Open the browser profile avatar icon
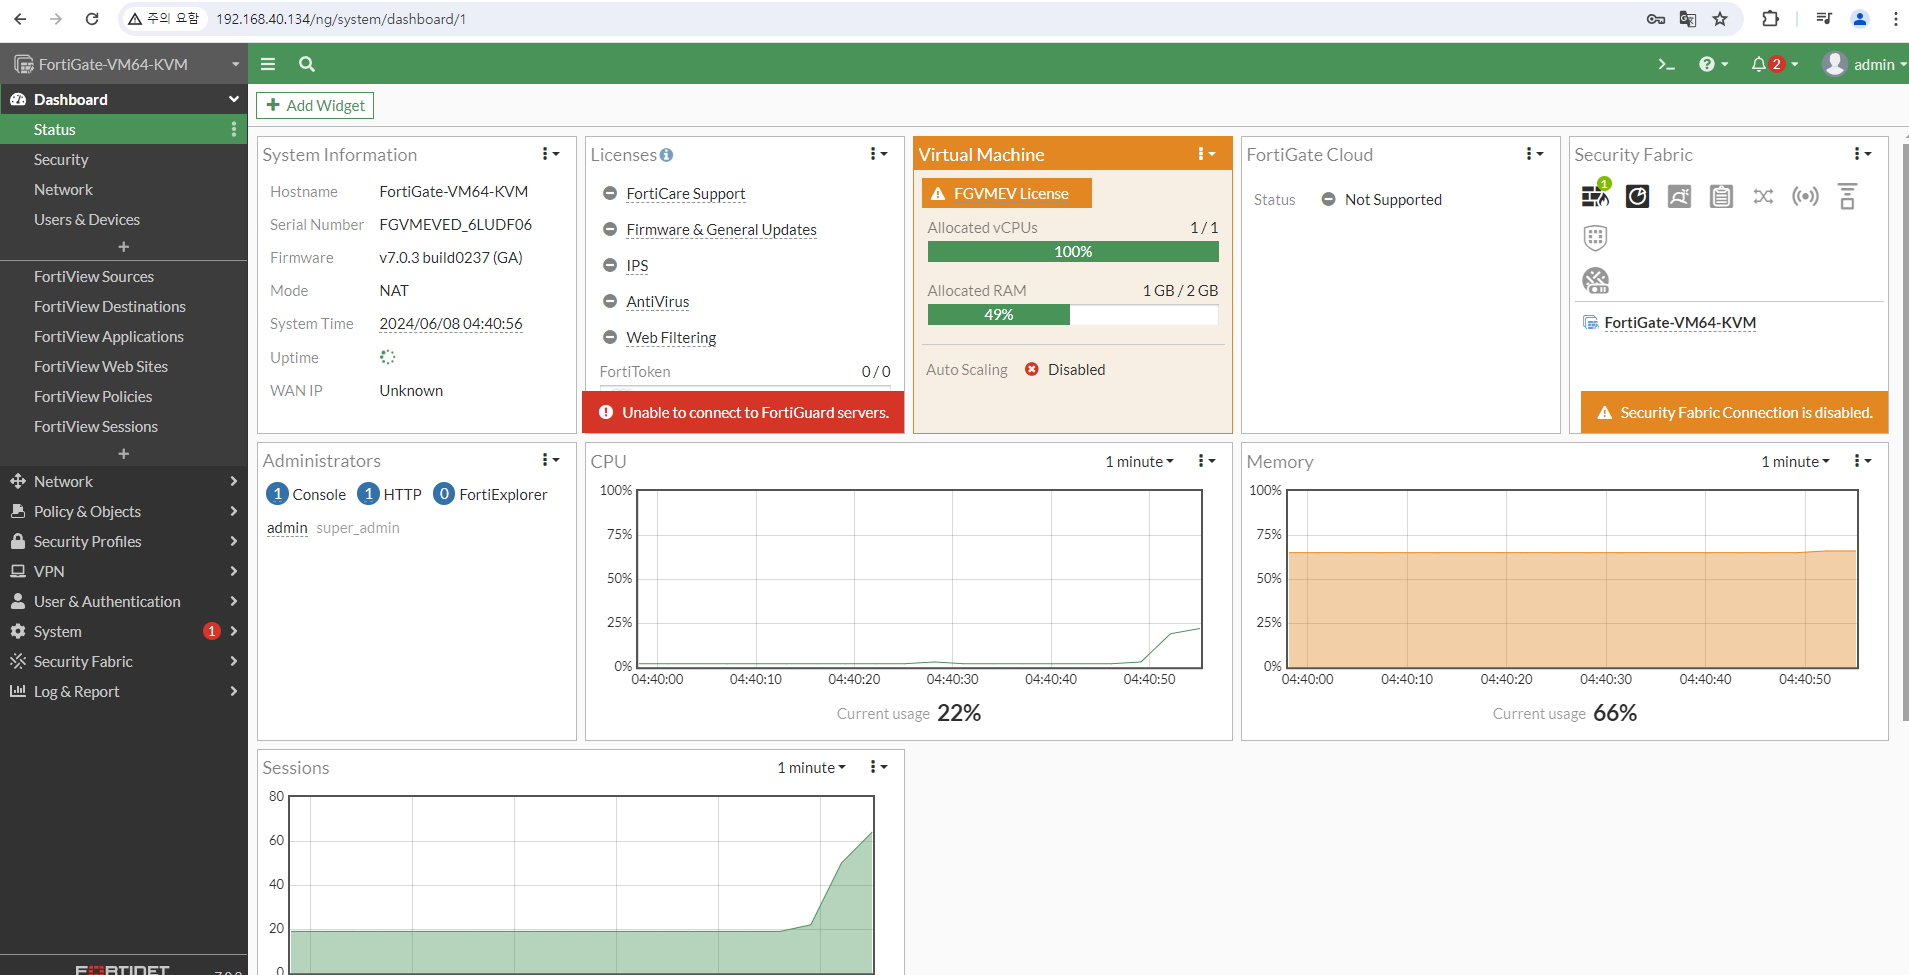Screen dimensions: 1909x975 click(1860, 19)
